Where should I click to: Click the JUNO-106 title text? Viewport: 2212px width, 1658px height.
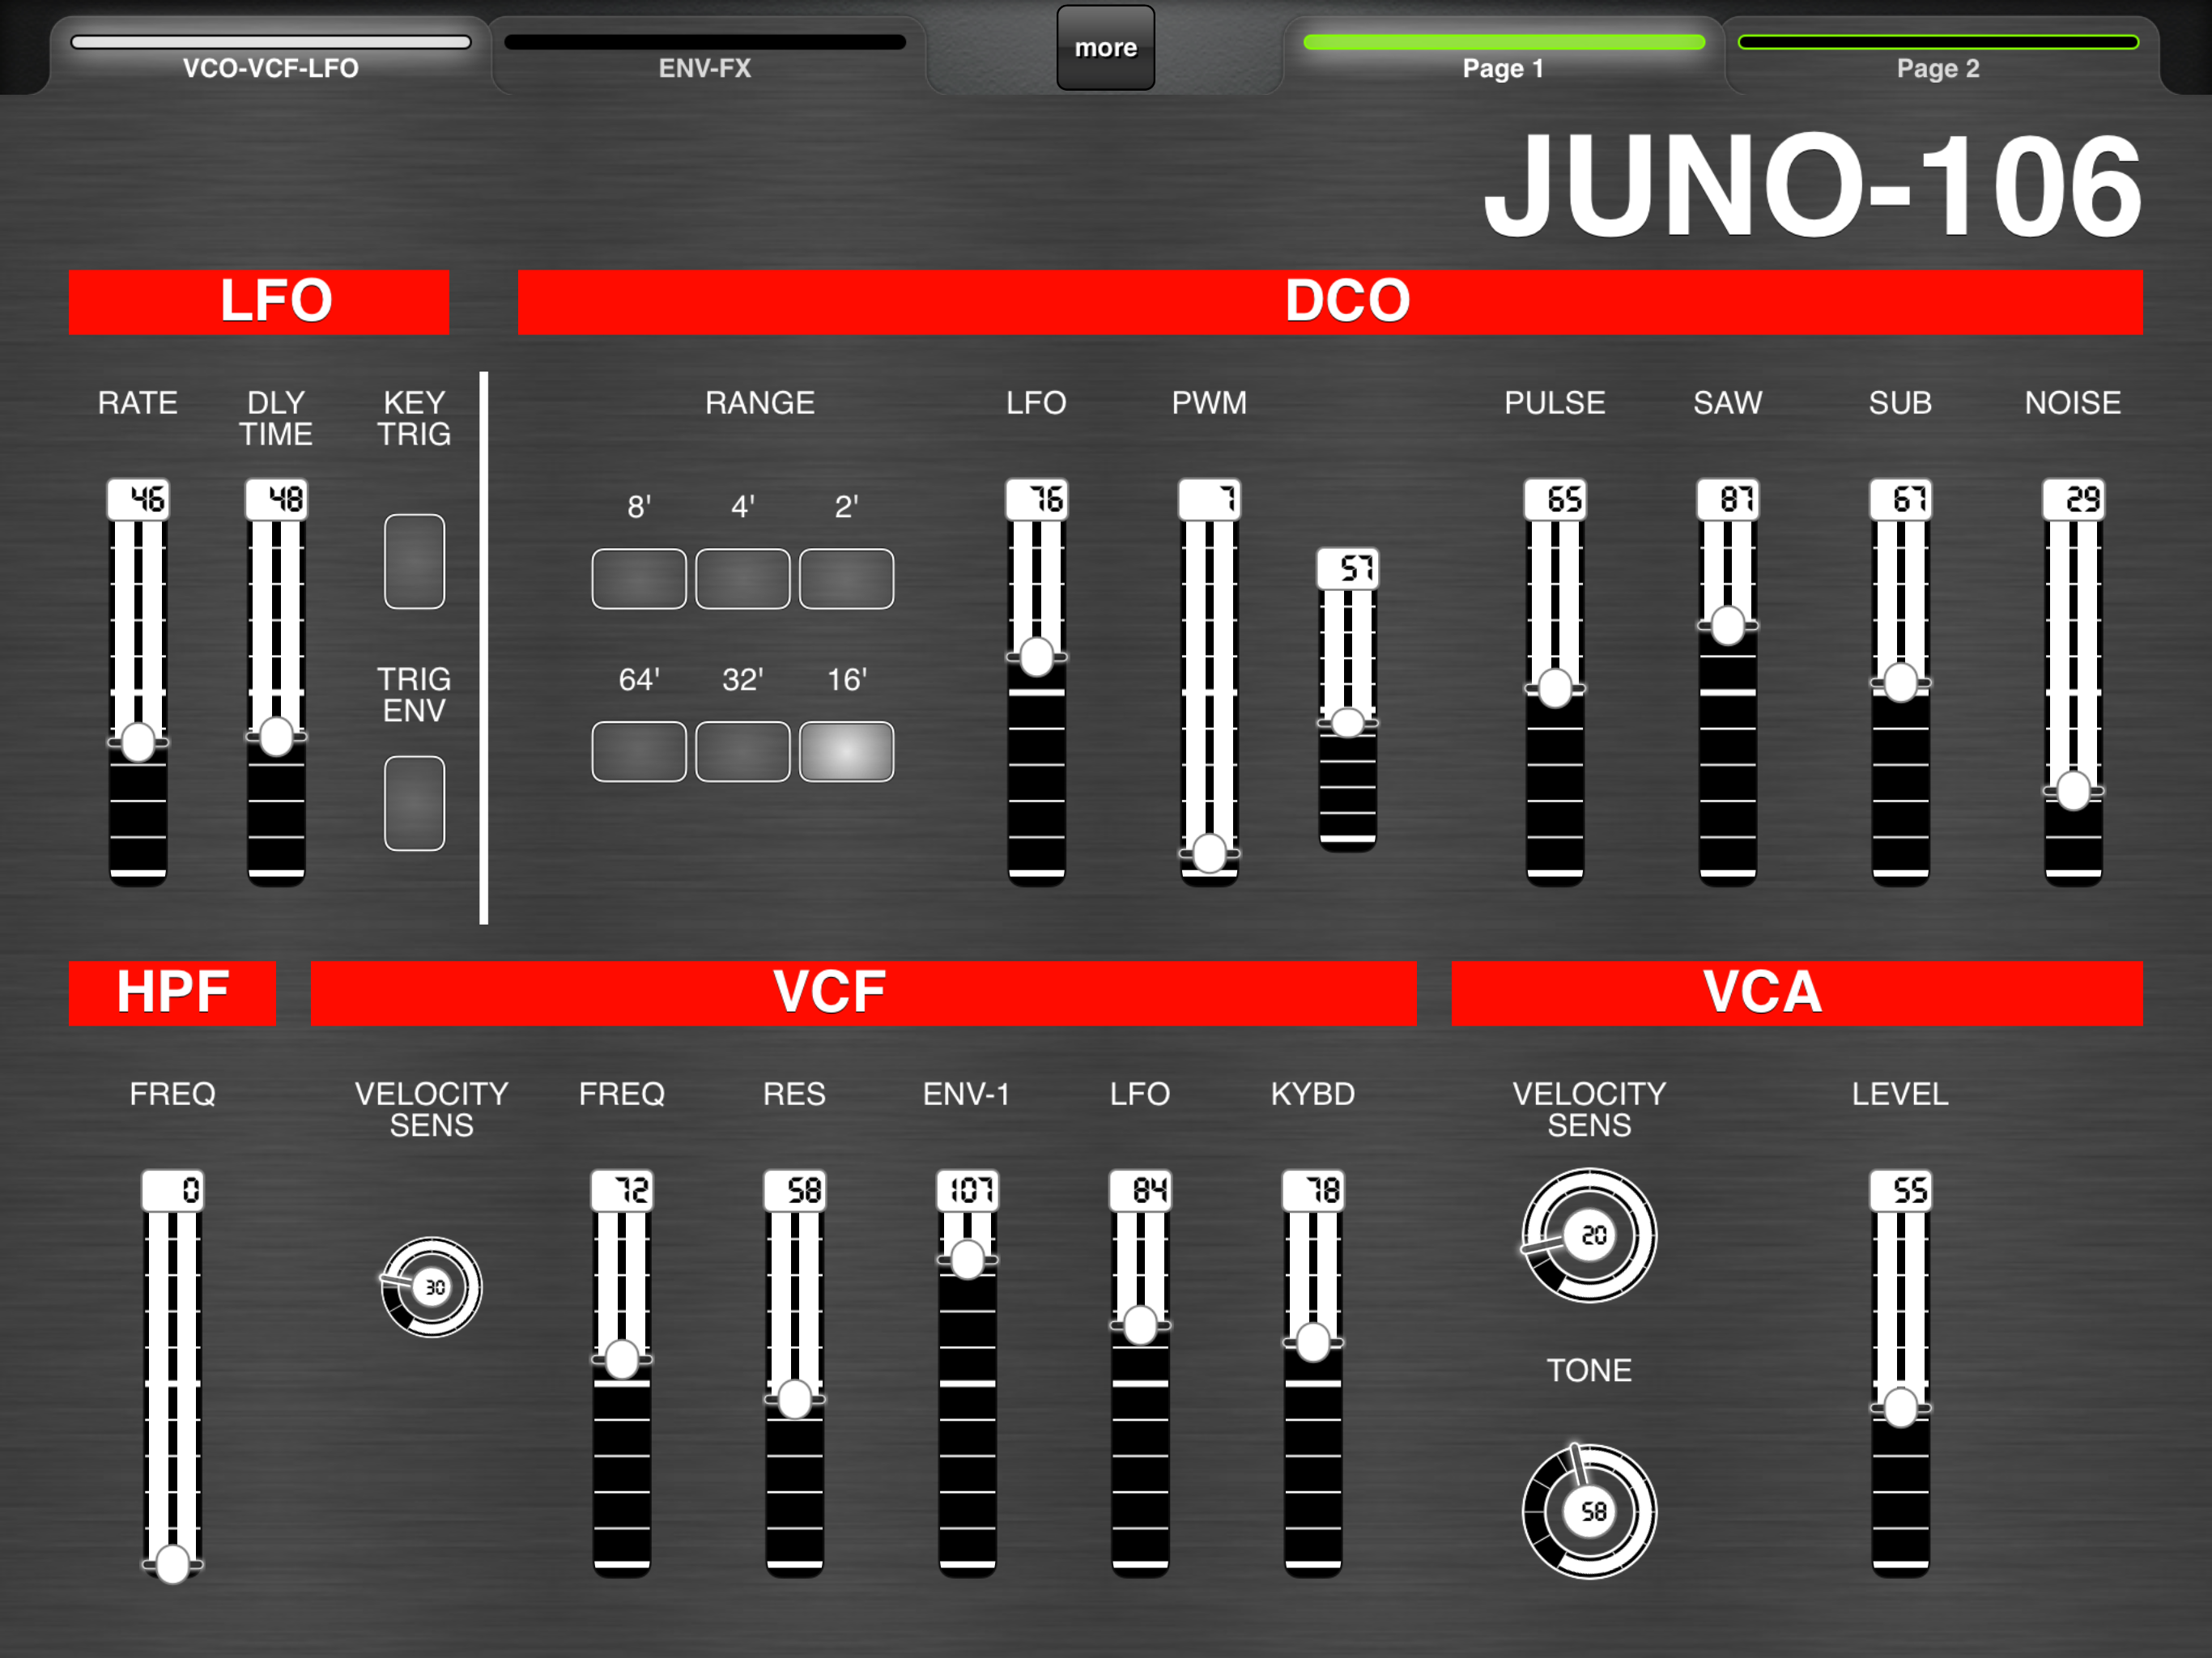coord(1812,187)
